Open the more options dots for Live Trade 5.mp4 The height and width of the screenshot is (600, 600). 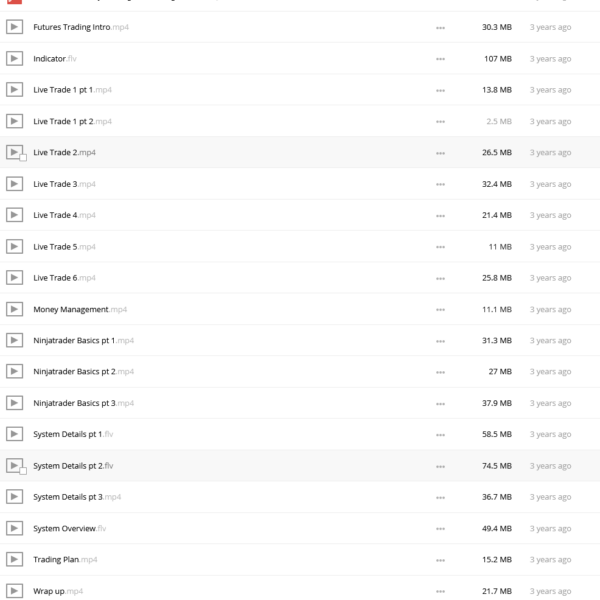[440, 247]
